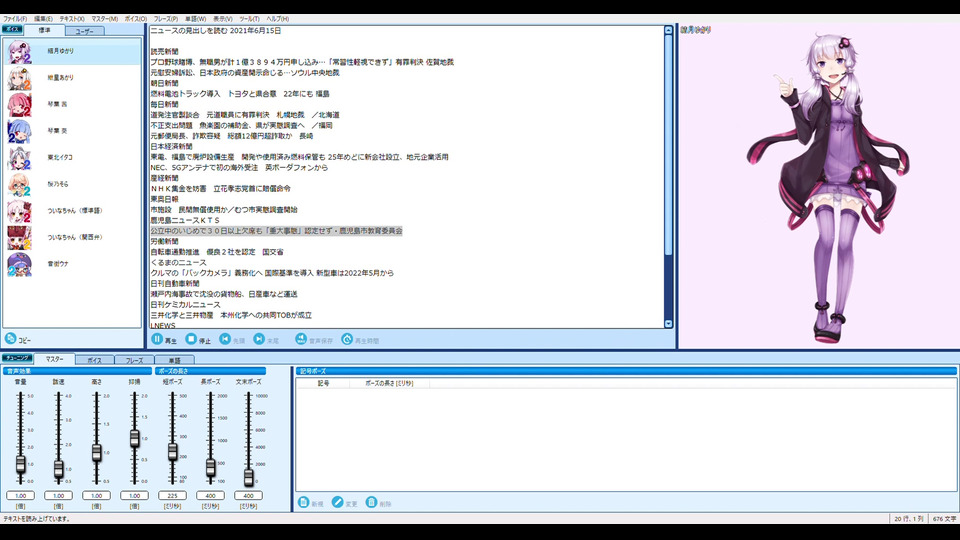Viewport: 960px width, 540px height.
Task: Open the 単語(W) menu
Action: coord(196,19)
